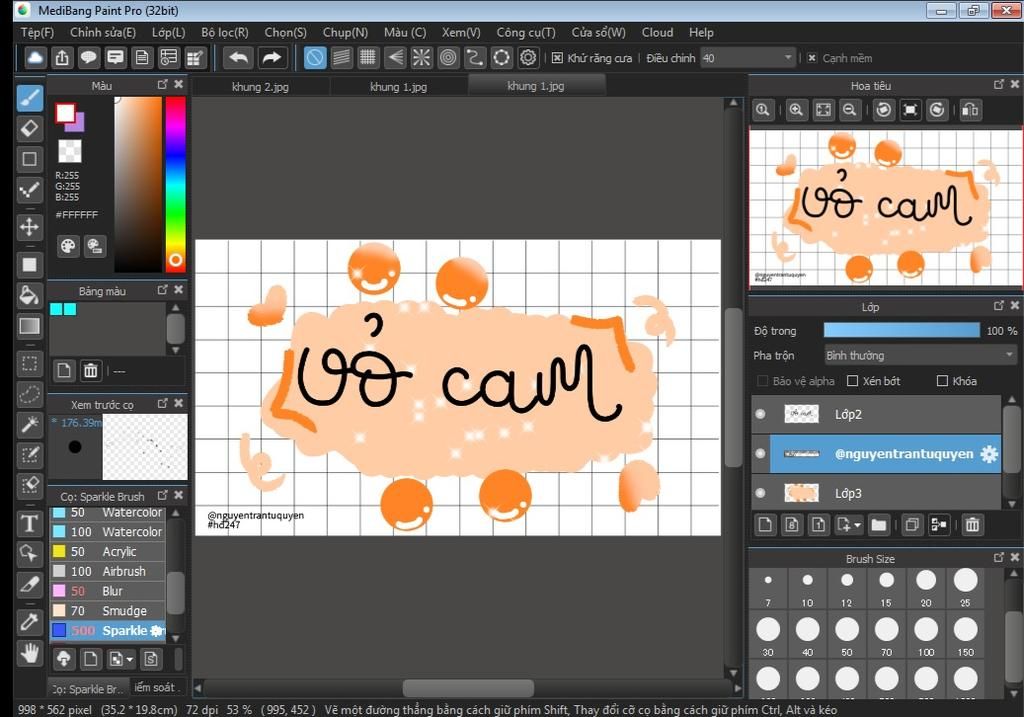Viewport: 1024px width, 717px height.
Task: Click the horizontal canvas scrollbar
Action: pyautogui.click(x=468, y=688)
